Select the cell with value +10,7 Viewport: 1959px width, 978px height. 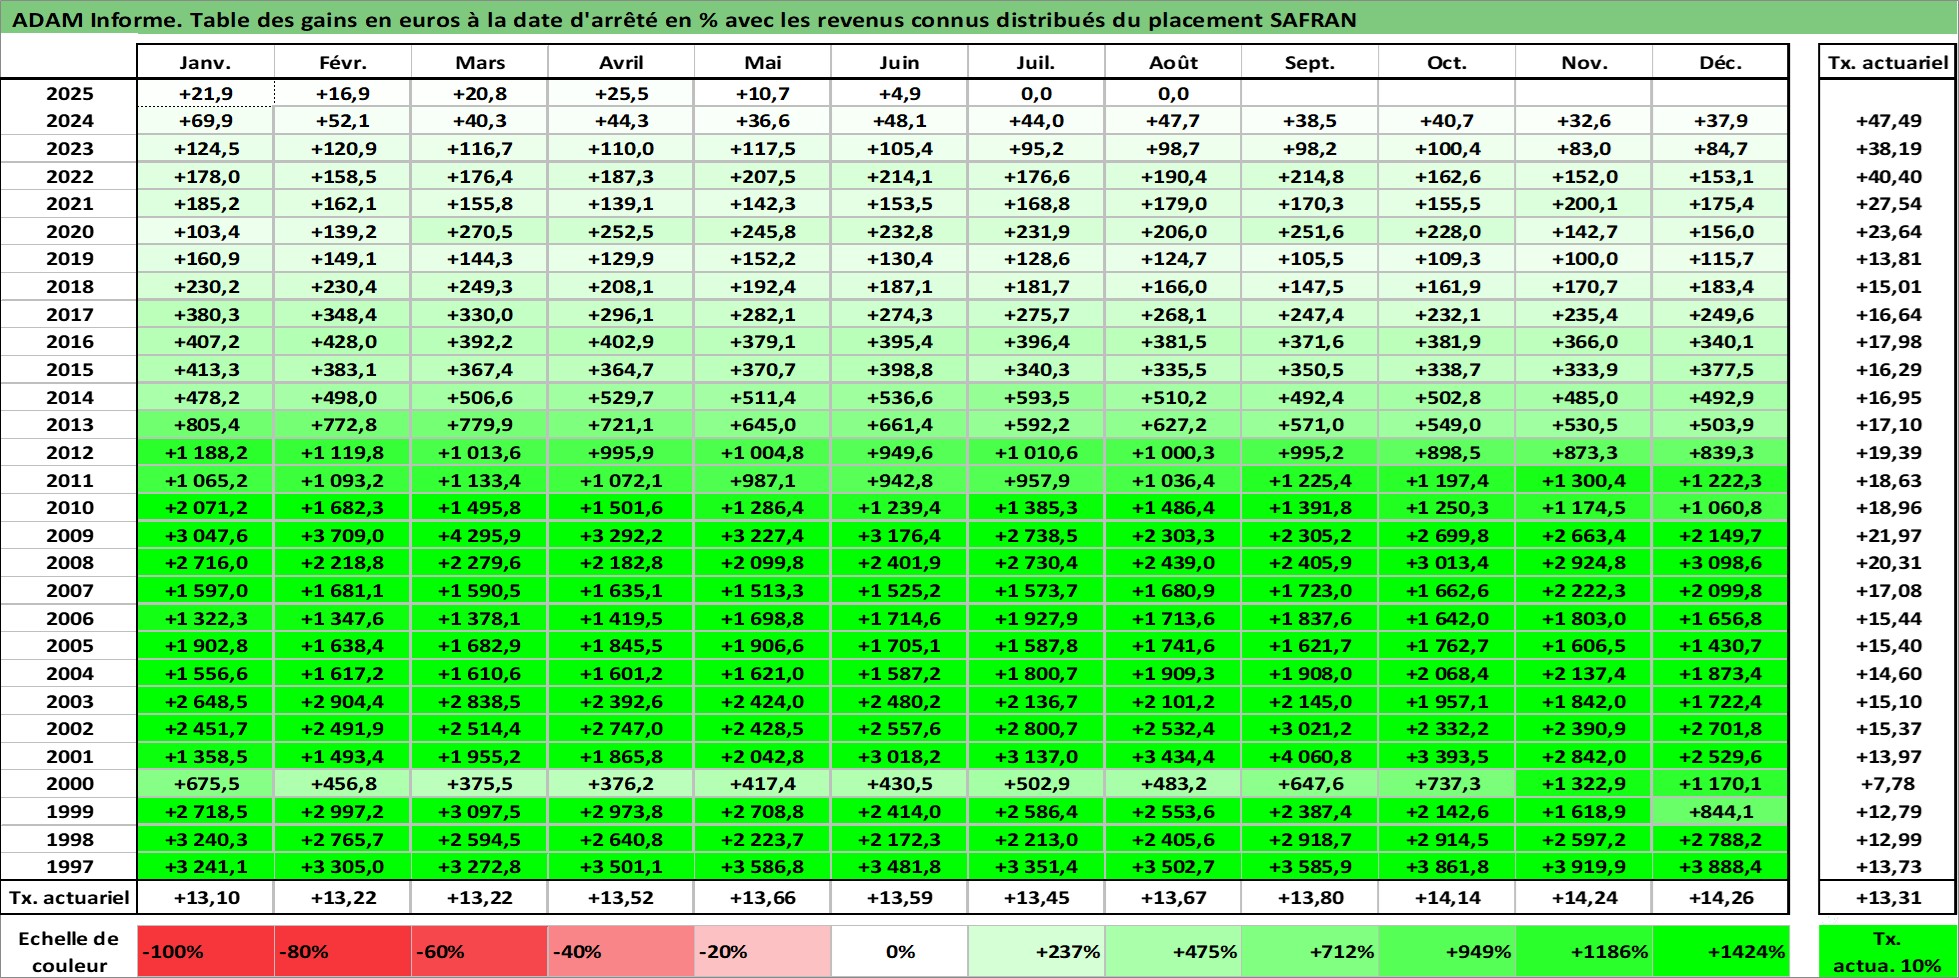point(763,94)
